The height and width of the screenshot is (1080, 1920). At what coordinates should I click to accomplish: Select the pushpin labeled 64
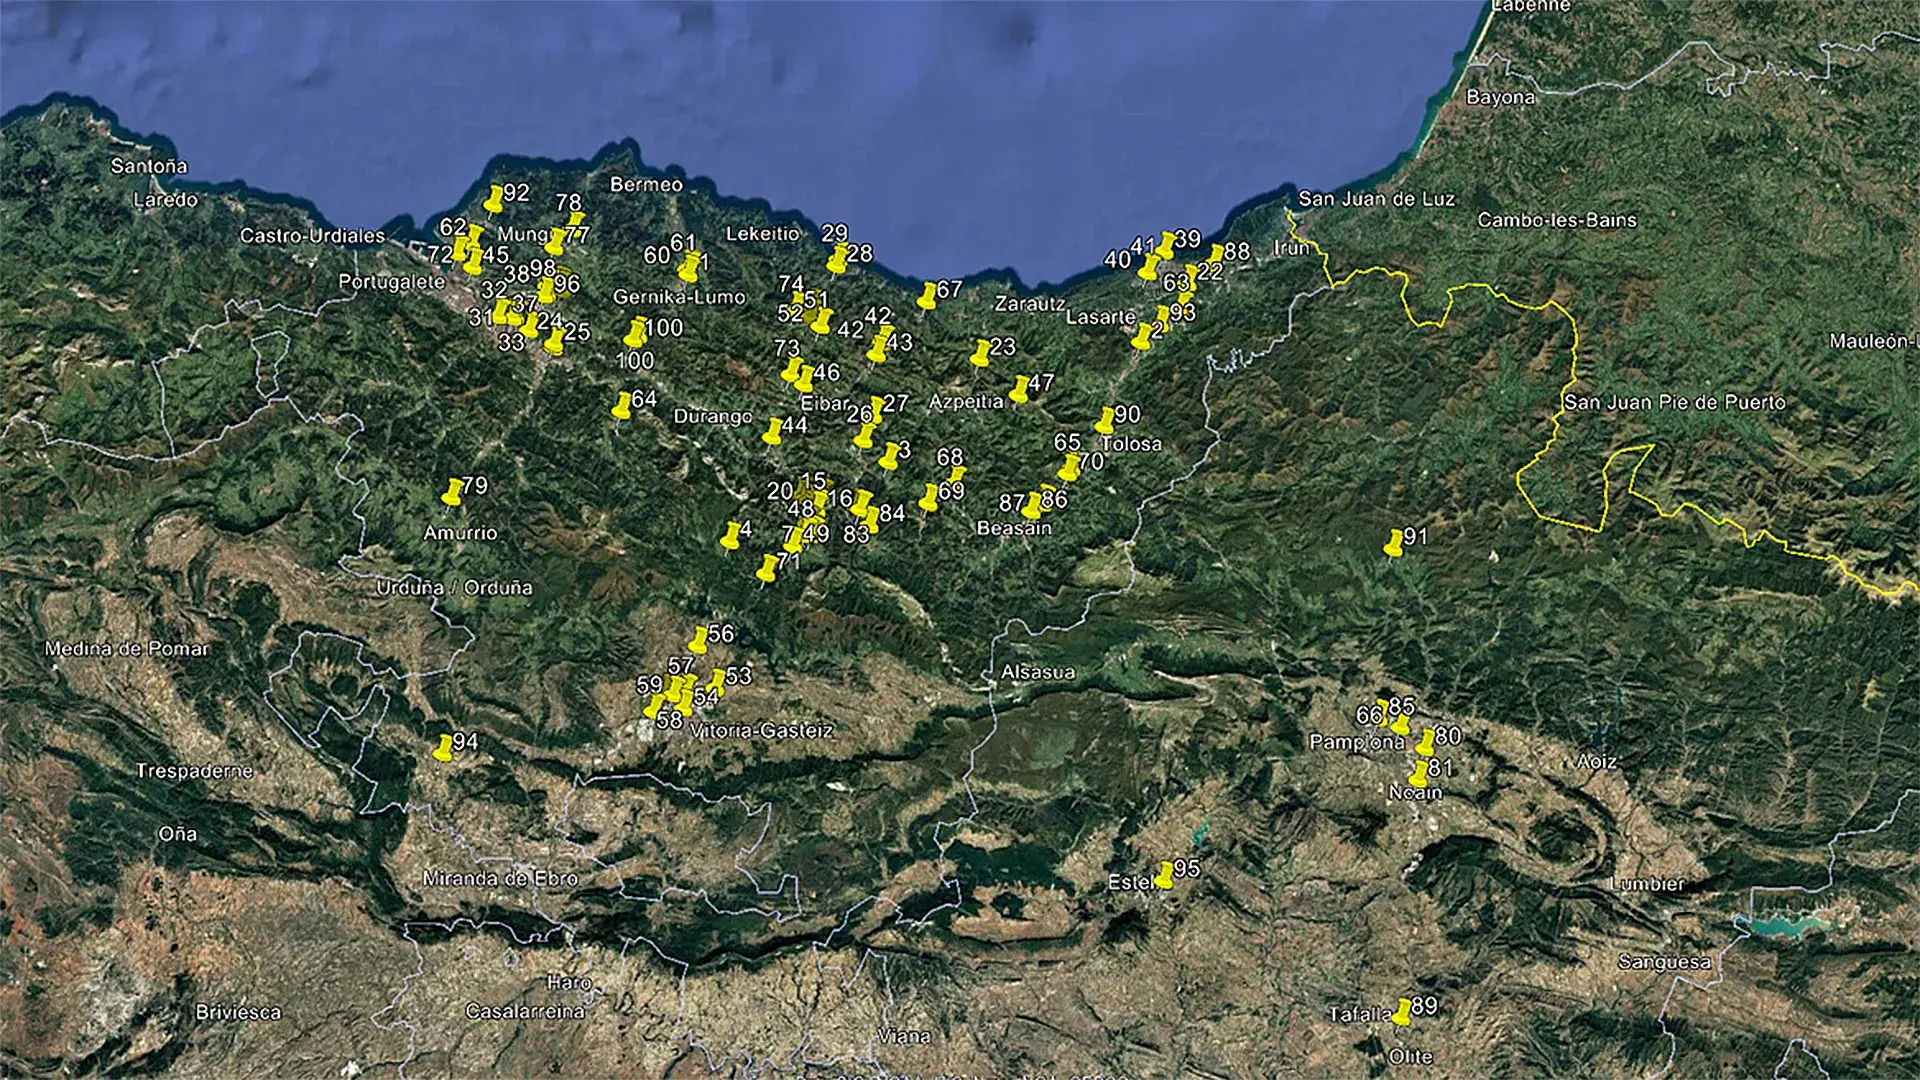point(623,406)
